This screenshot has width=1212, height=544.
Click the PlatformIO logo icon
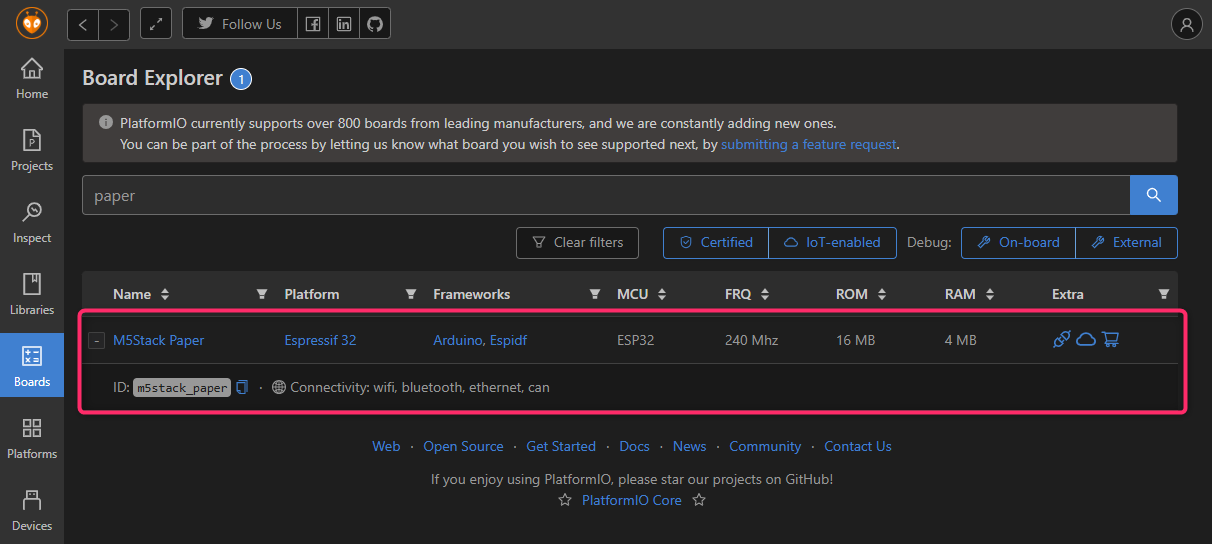click(31, 24)
